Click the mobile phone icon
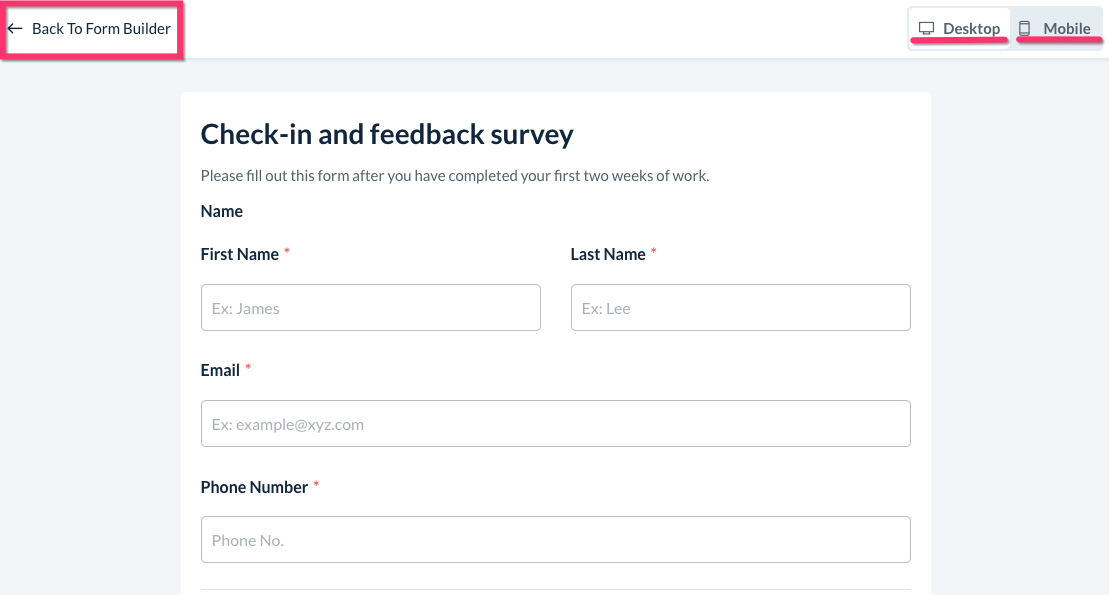Viewport: 1109px width, 595px height. [x=1024, y=28]
